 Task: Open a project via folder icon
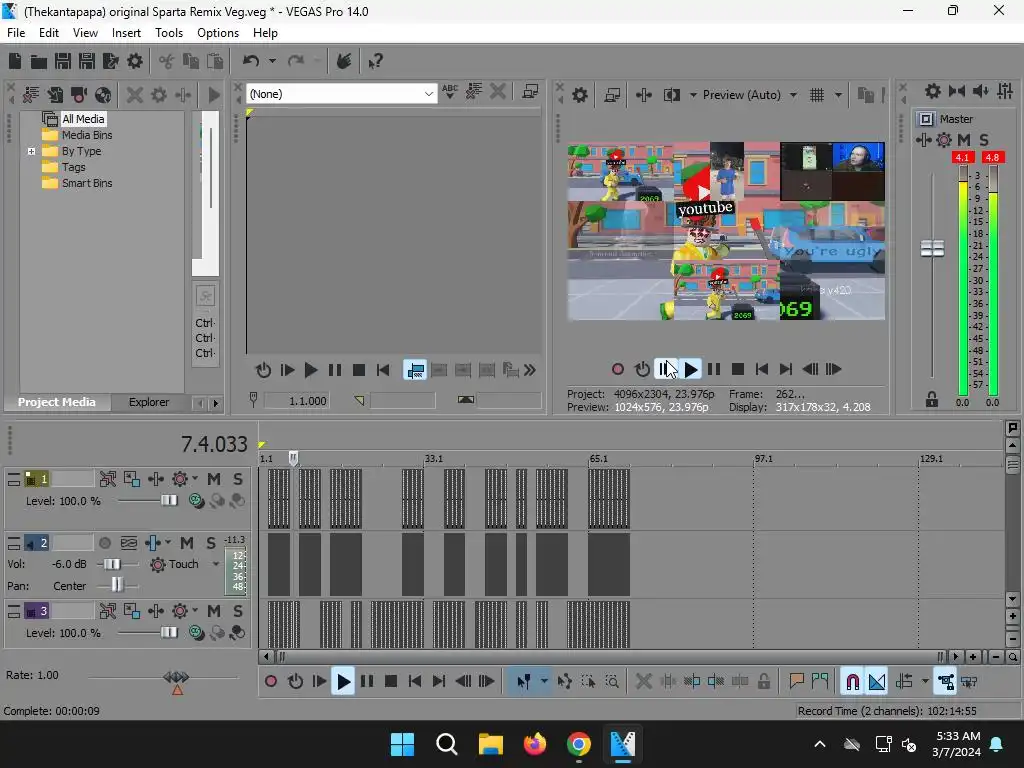pos(39,61)
